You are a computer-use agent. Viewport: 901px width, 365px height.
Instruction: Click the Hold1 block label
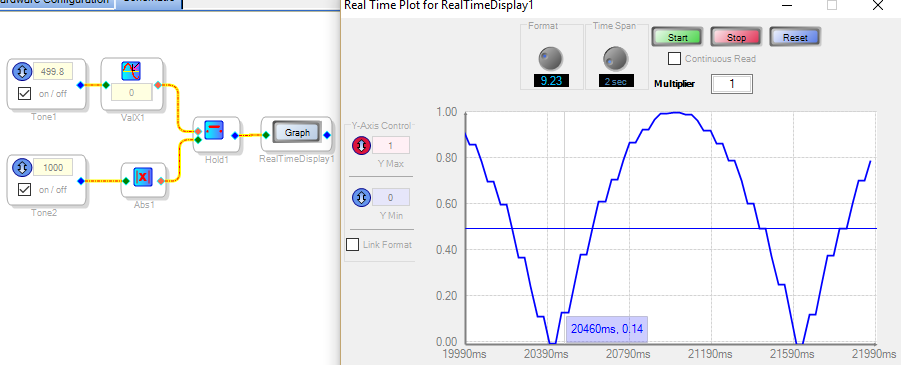click(217, 159)
